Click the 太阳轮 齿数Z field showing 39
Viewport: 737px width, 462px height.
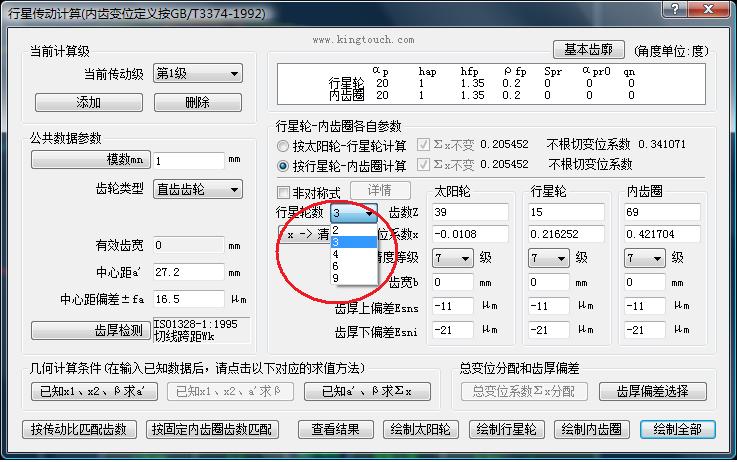click(470, 212)
